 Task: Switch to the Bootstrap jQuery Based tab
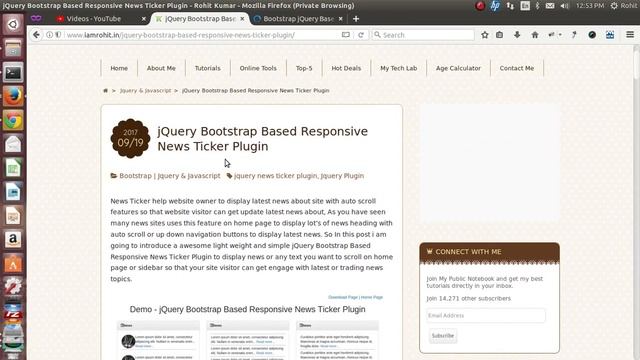298,19
